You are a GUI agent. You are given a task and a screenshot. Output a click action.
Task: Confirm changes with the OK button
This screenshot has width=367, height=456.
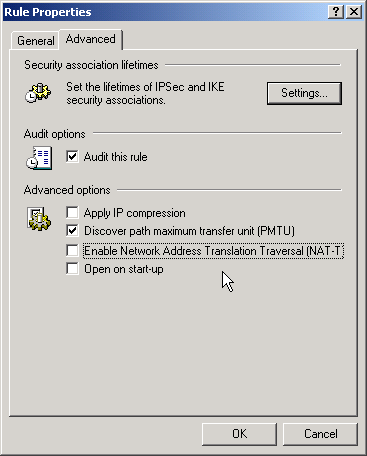click(239, 434)
